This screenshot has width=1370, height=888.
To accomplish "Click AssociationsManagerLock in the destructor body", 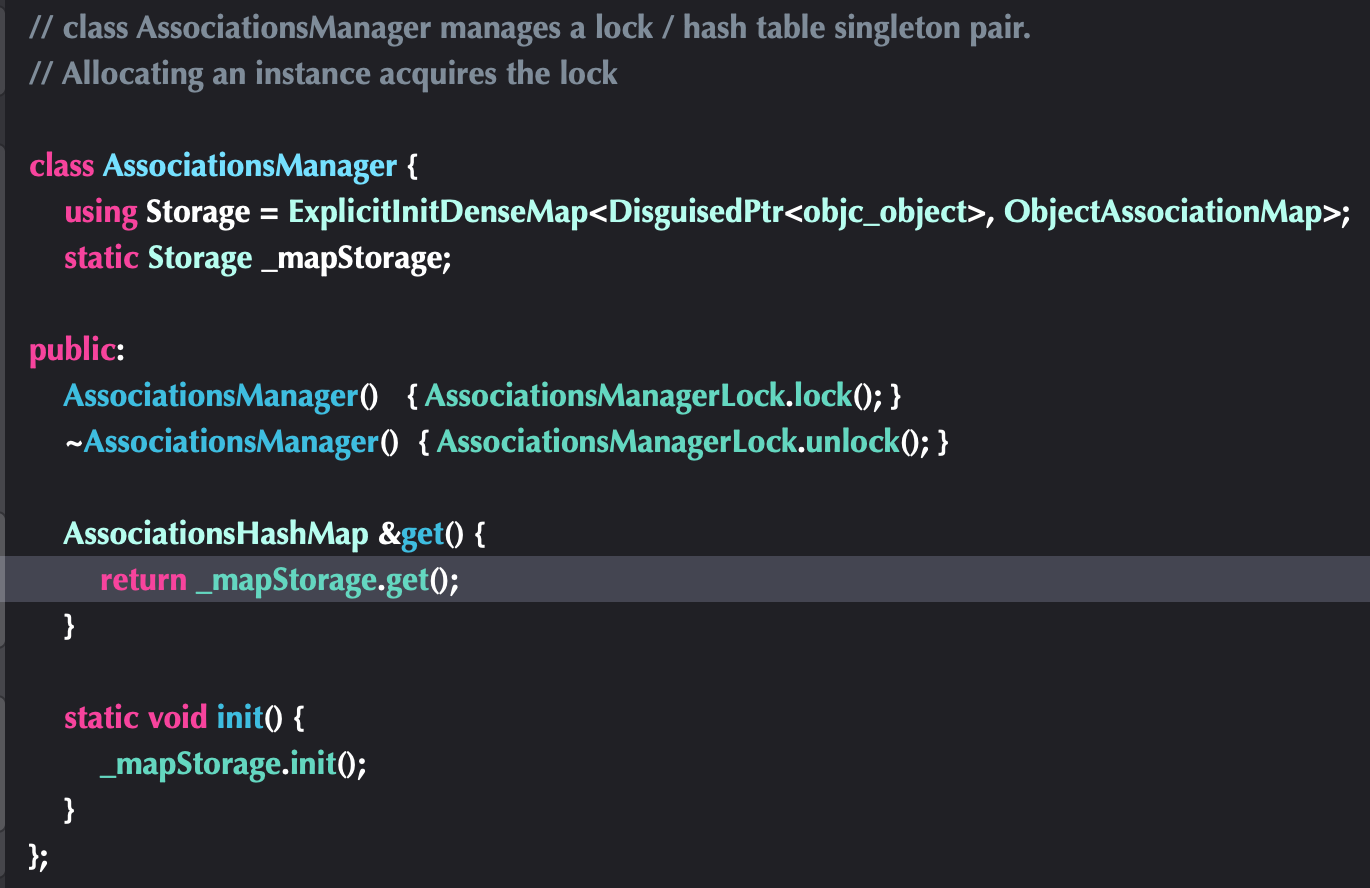I will tap(617, 441).
